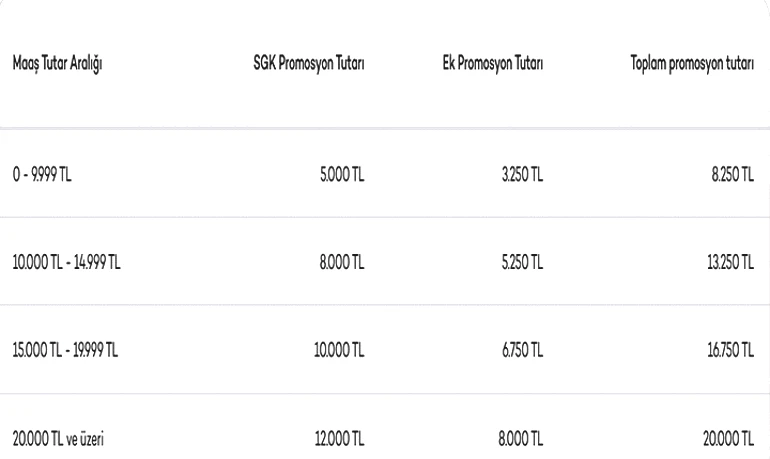
Task: Click the Maaş Tutar Aralığı column header
Action: point(59,67)
